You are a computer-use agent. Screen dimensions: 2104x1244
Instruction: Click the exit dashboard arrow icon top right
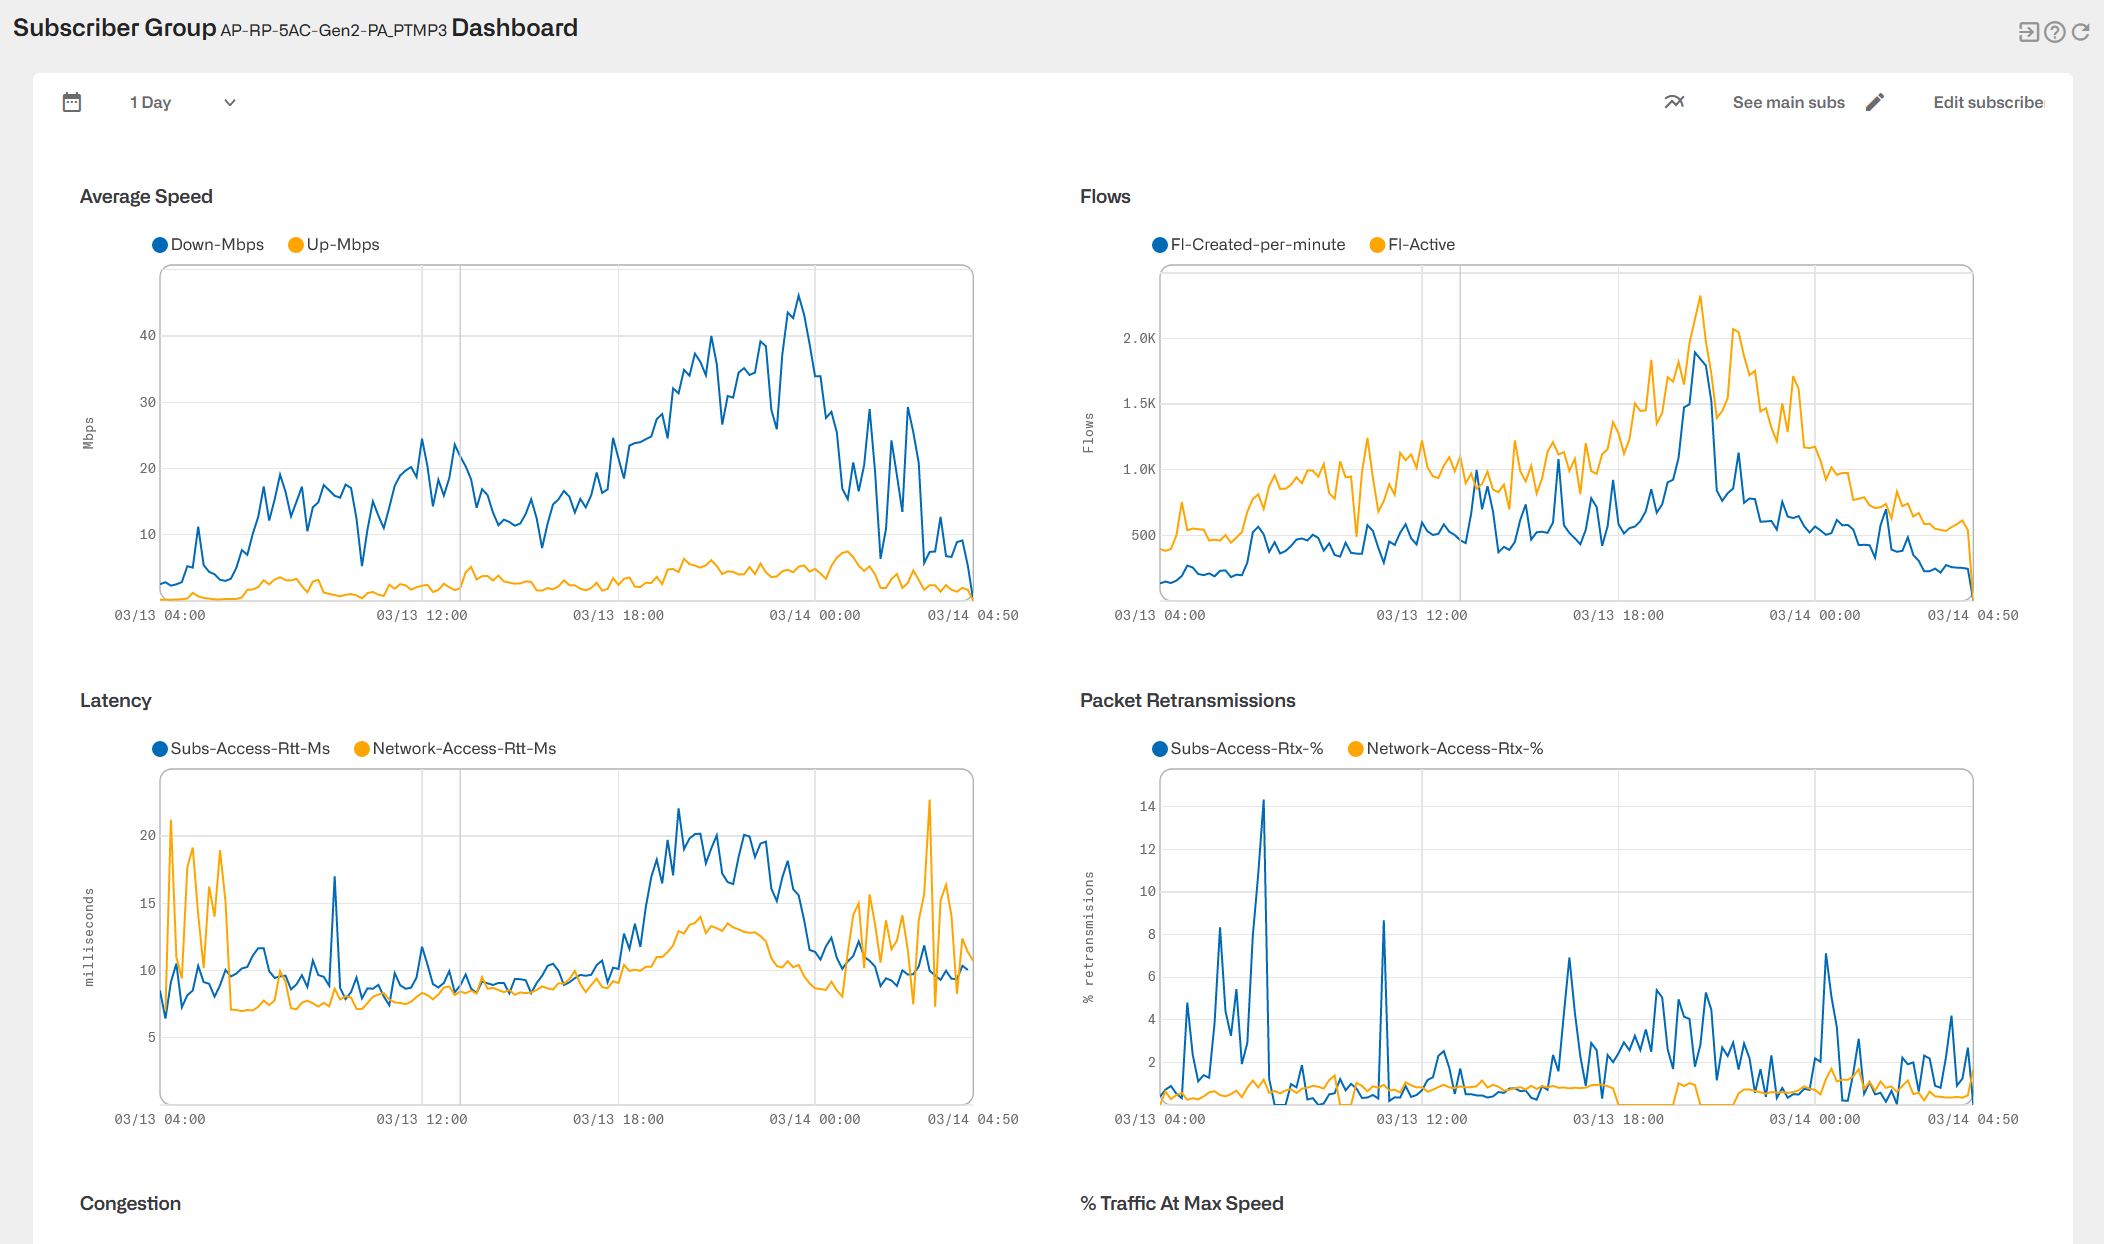(x=2028, y=31)
